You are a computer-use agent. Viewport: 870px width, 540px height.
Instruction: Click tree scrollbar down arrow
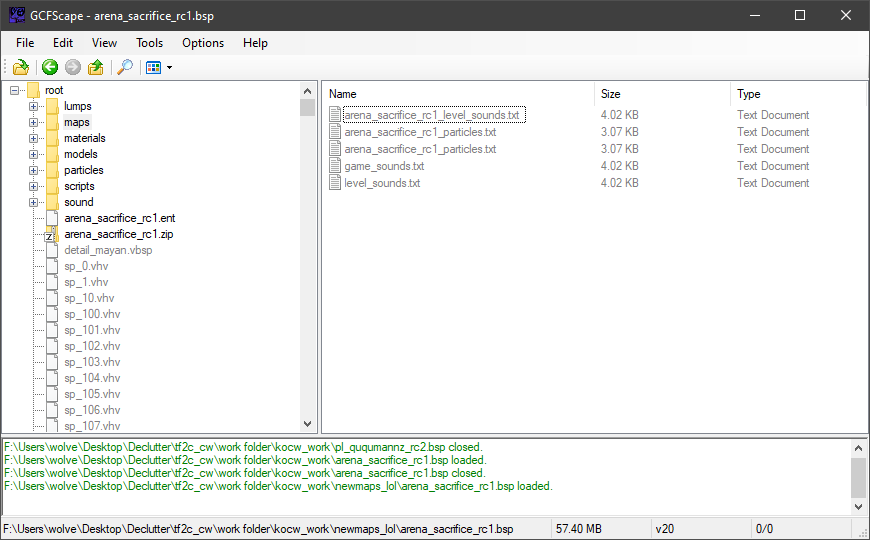(x=308, y=424)
